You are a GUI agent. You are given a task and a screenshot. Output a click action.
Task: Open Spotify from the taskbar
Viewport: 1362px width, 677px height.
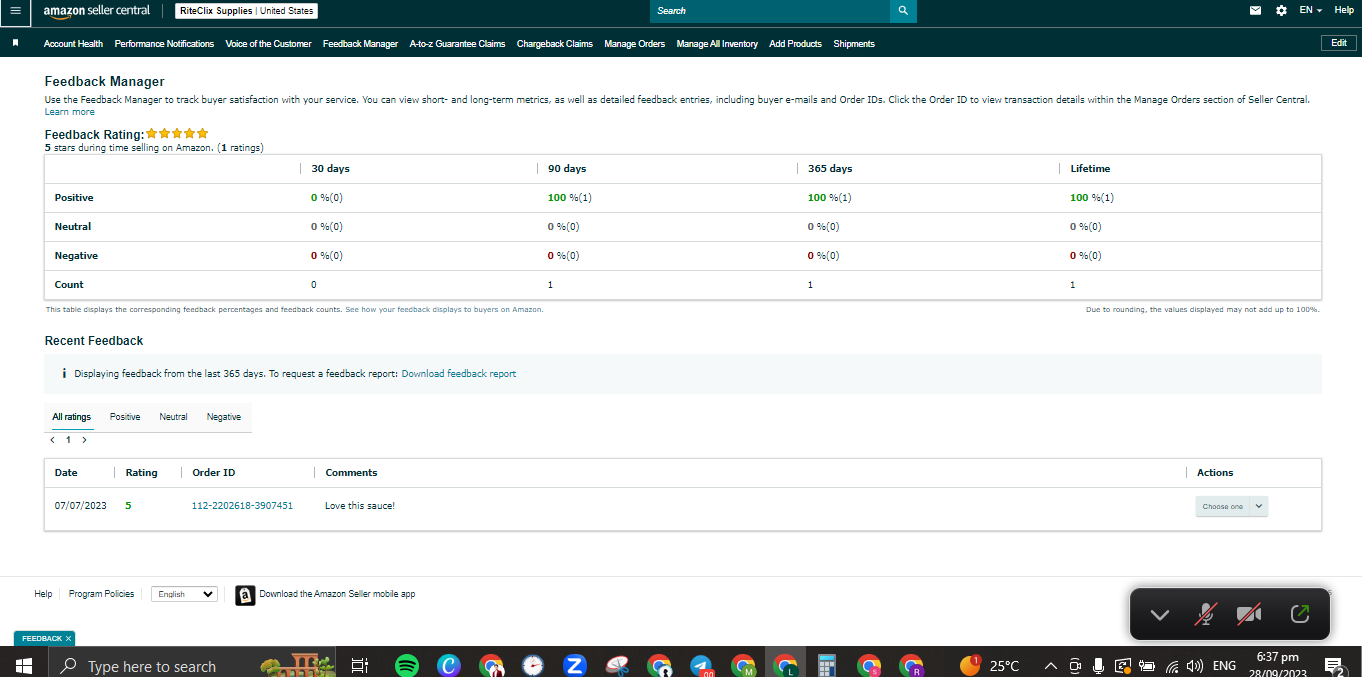click(x=406, y=665)
